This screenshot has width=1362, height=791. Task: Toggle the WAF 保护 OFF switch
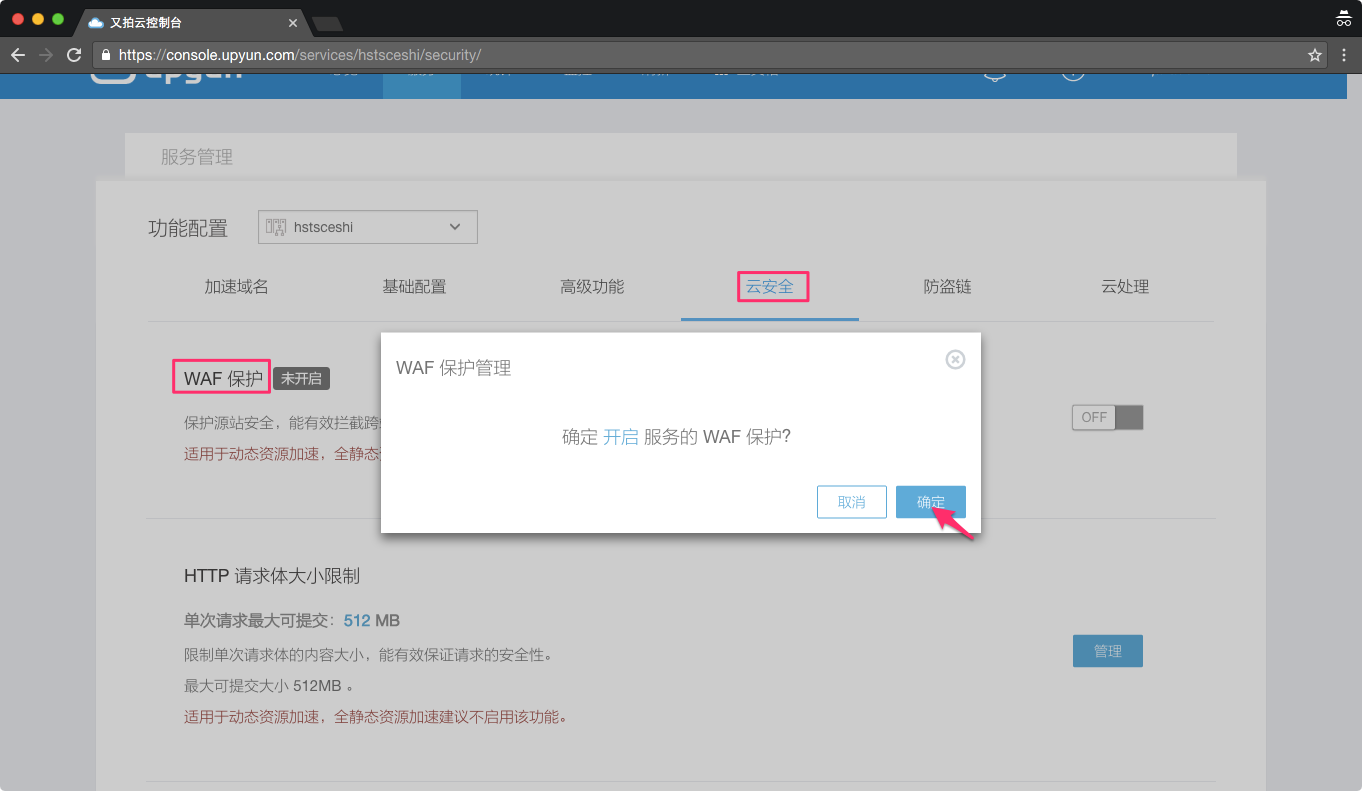[x=1107, y=417]
